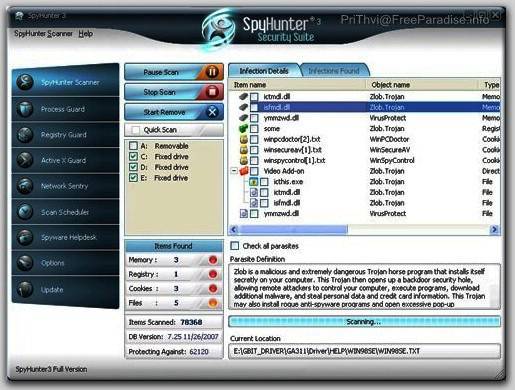Click the Current Location path field
This screenshot has width=515, height=390.
point(364,351)
